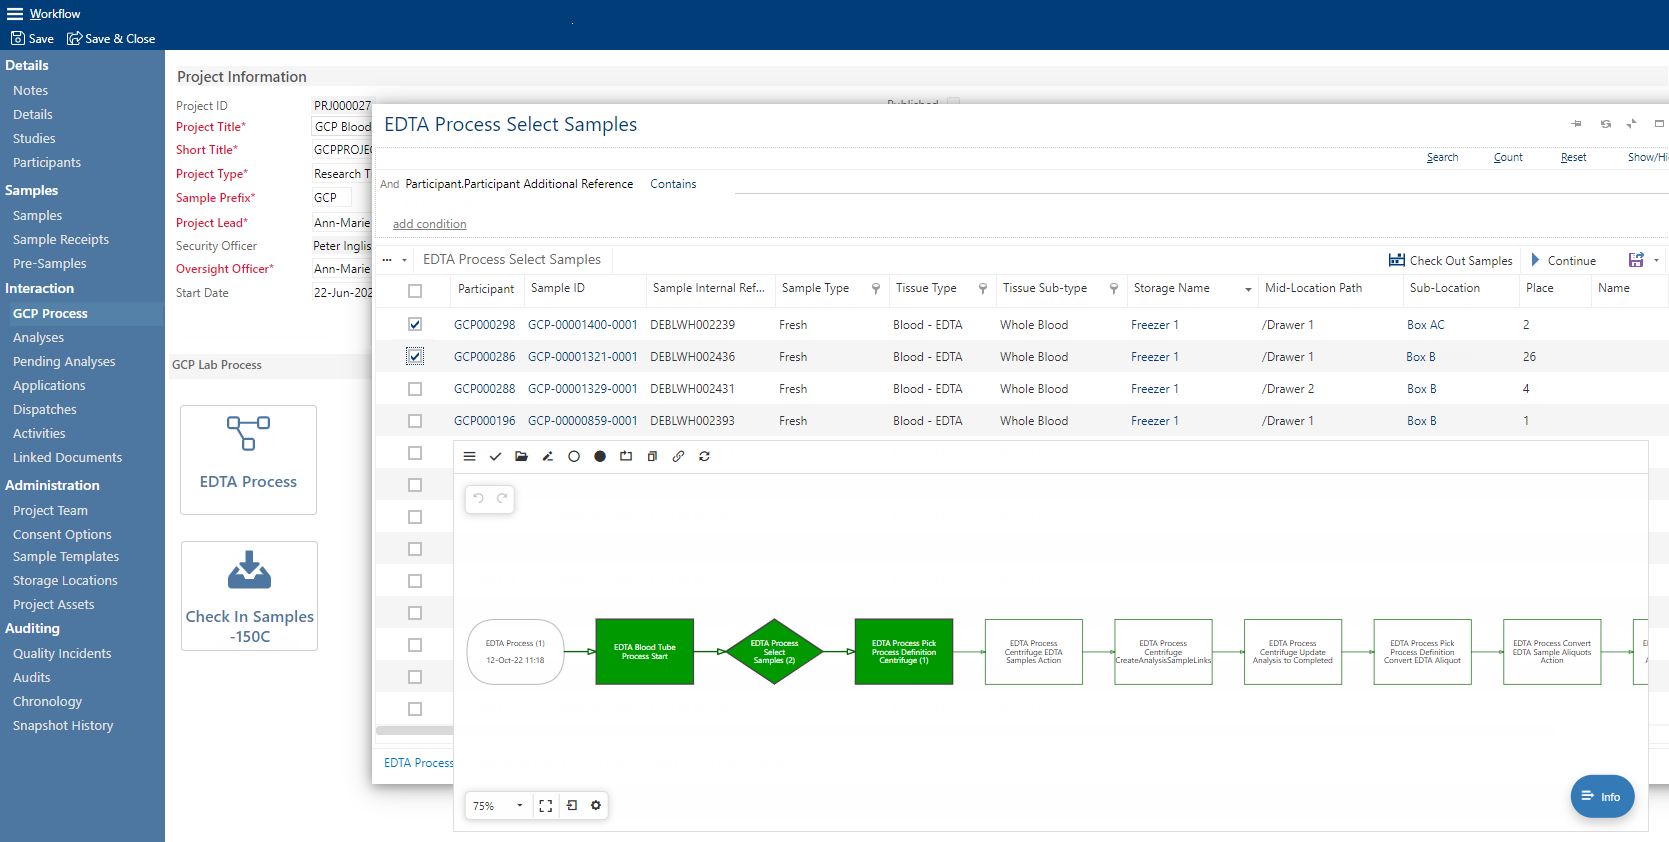
Task: Open the Sample Receipts sidebar item
Action: (61, 240)
